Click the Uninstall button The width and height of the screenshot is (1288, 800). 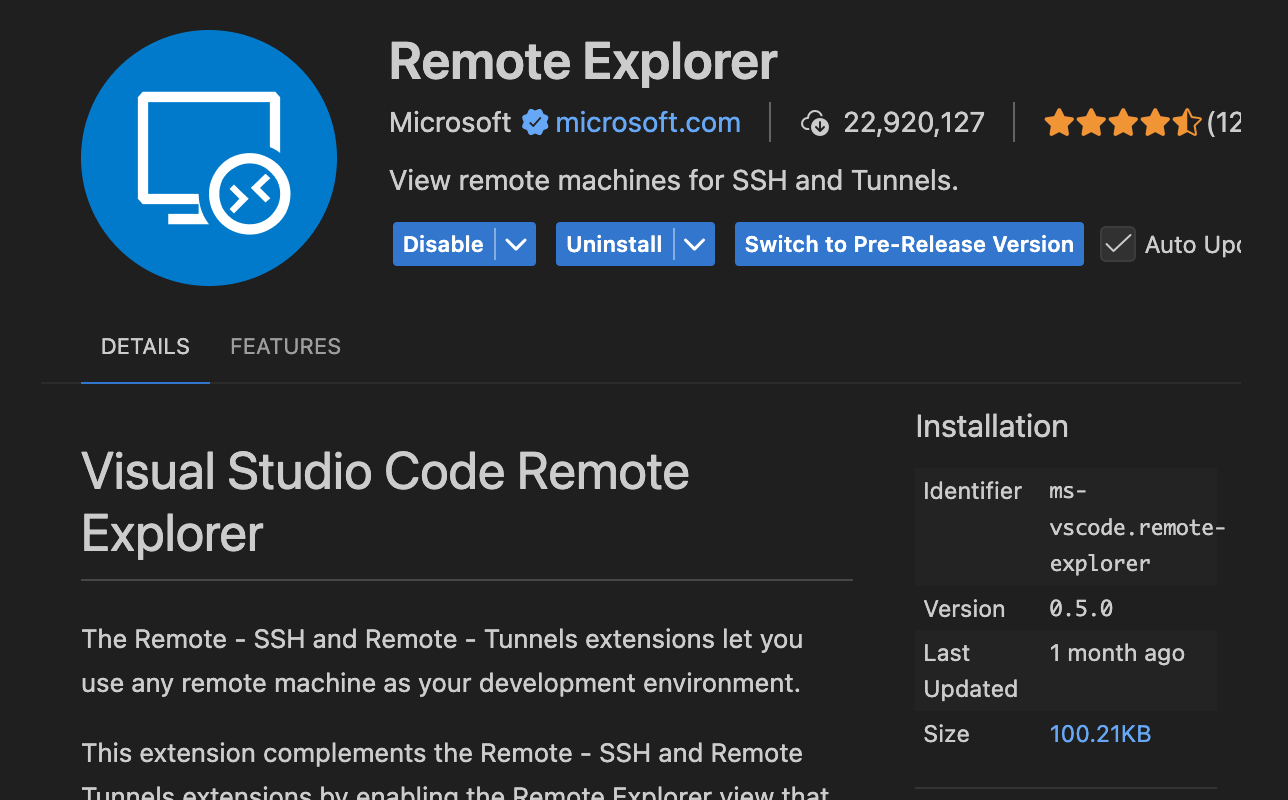pyautogui.click(x=614, y=244)
